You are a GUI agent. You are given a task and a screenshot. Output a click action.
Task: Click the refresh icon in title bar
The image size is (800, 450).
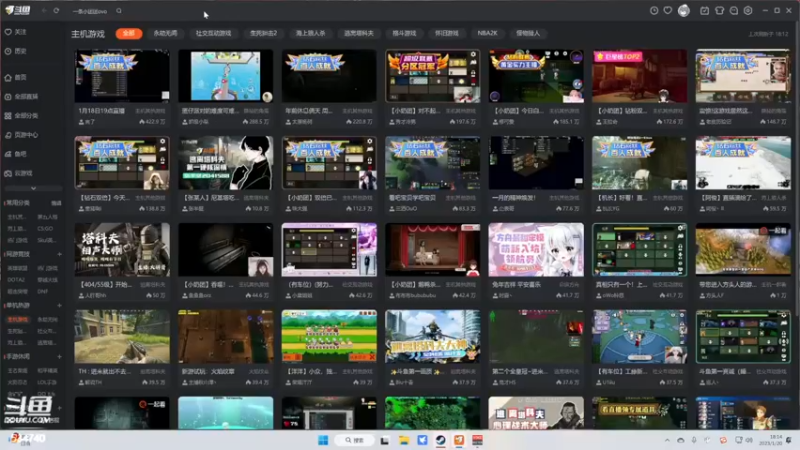(56, 11)
